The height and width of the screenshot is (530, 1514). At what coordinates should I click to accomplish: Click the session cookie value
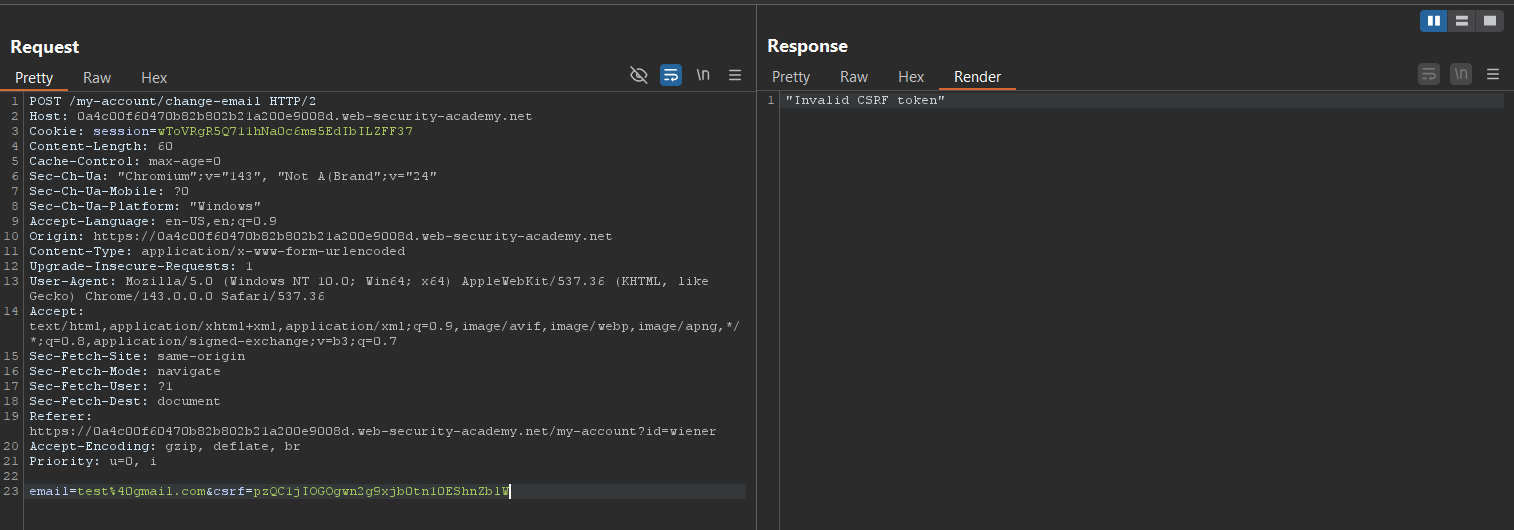coord(285,131)
